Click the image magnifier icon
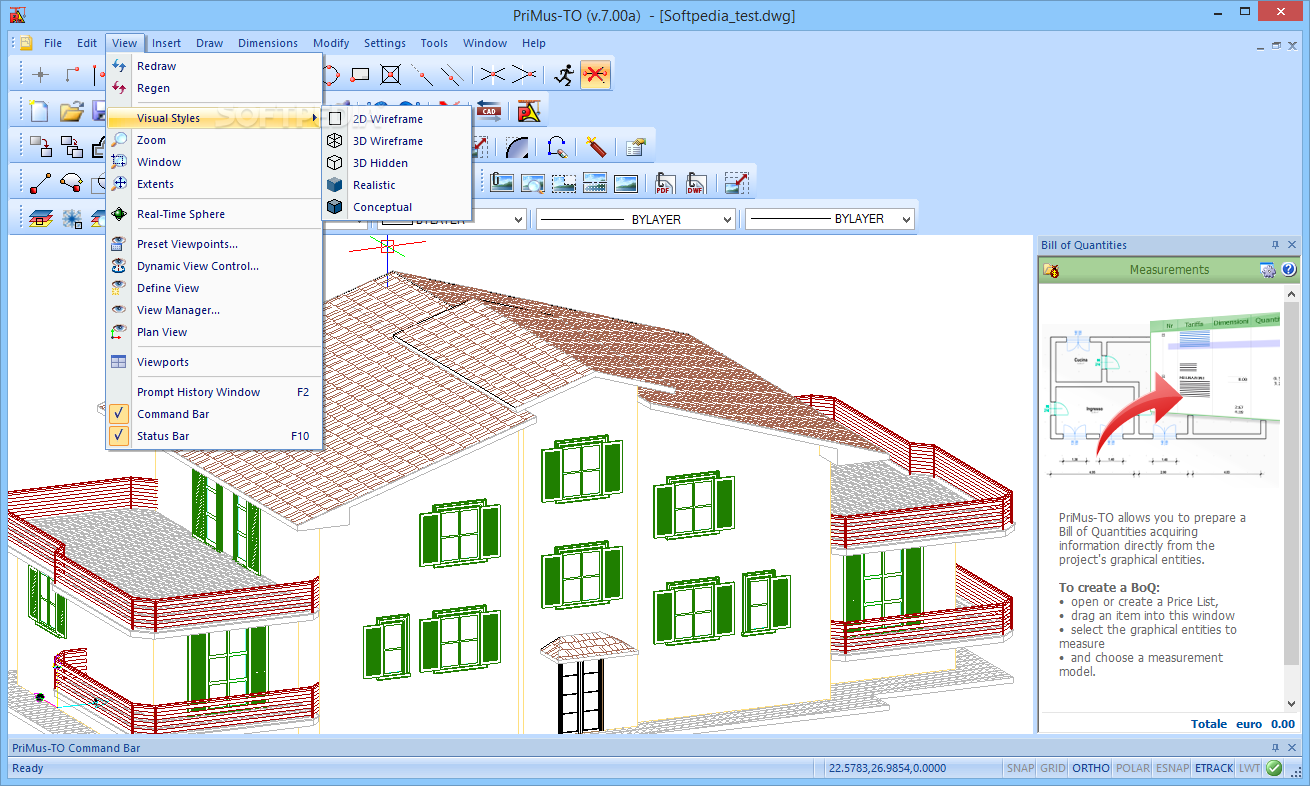Image resolution: width=1310 pixels, height=786 pixels. (x=532, y=183)
